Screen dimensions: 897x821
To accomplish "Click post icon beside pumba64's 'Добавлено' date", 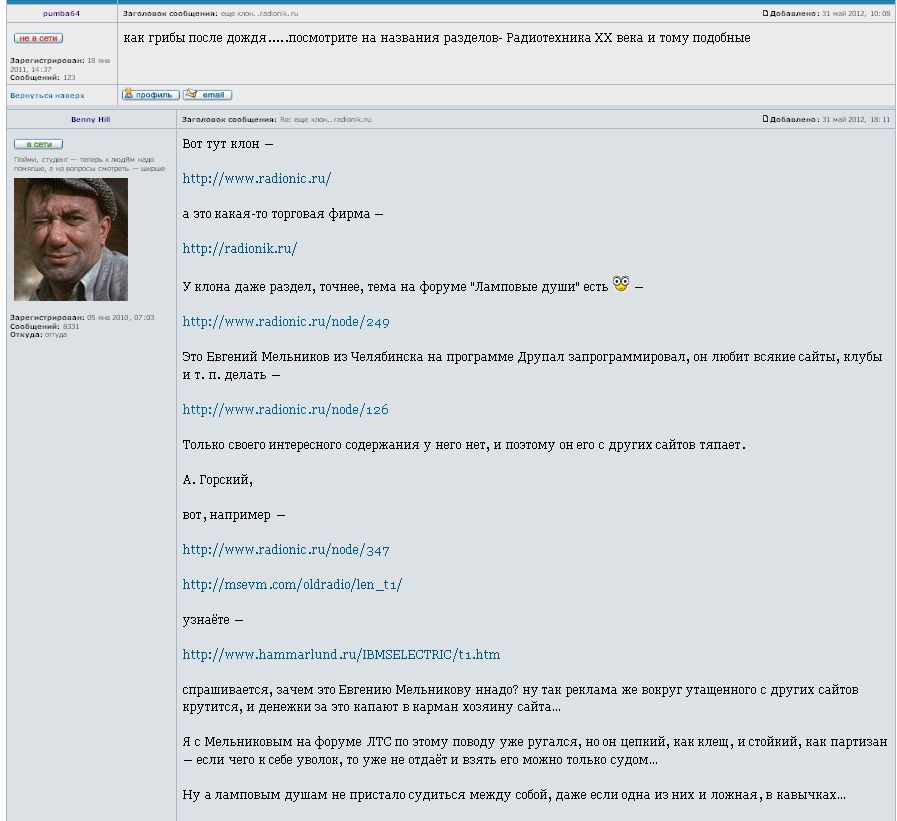I will point(766,14).
